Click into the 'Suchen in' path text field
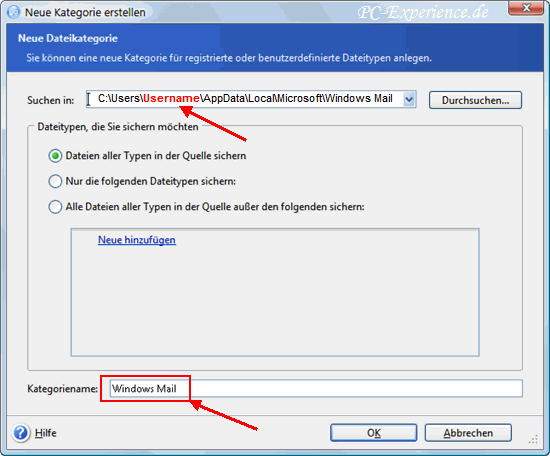Image resolution: width=550 pixels, height=456 pixels. pyautogui.click(x=245, y=99)
